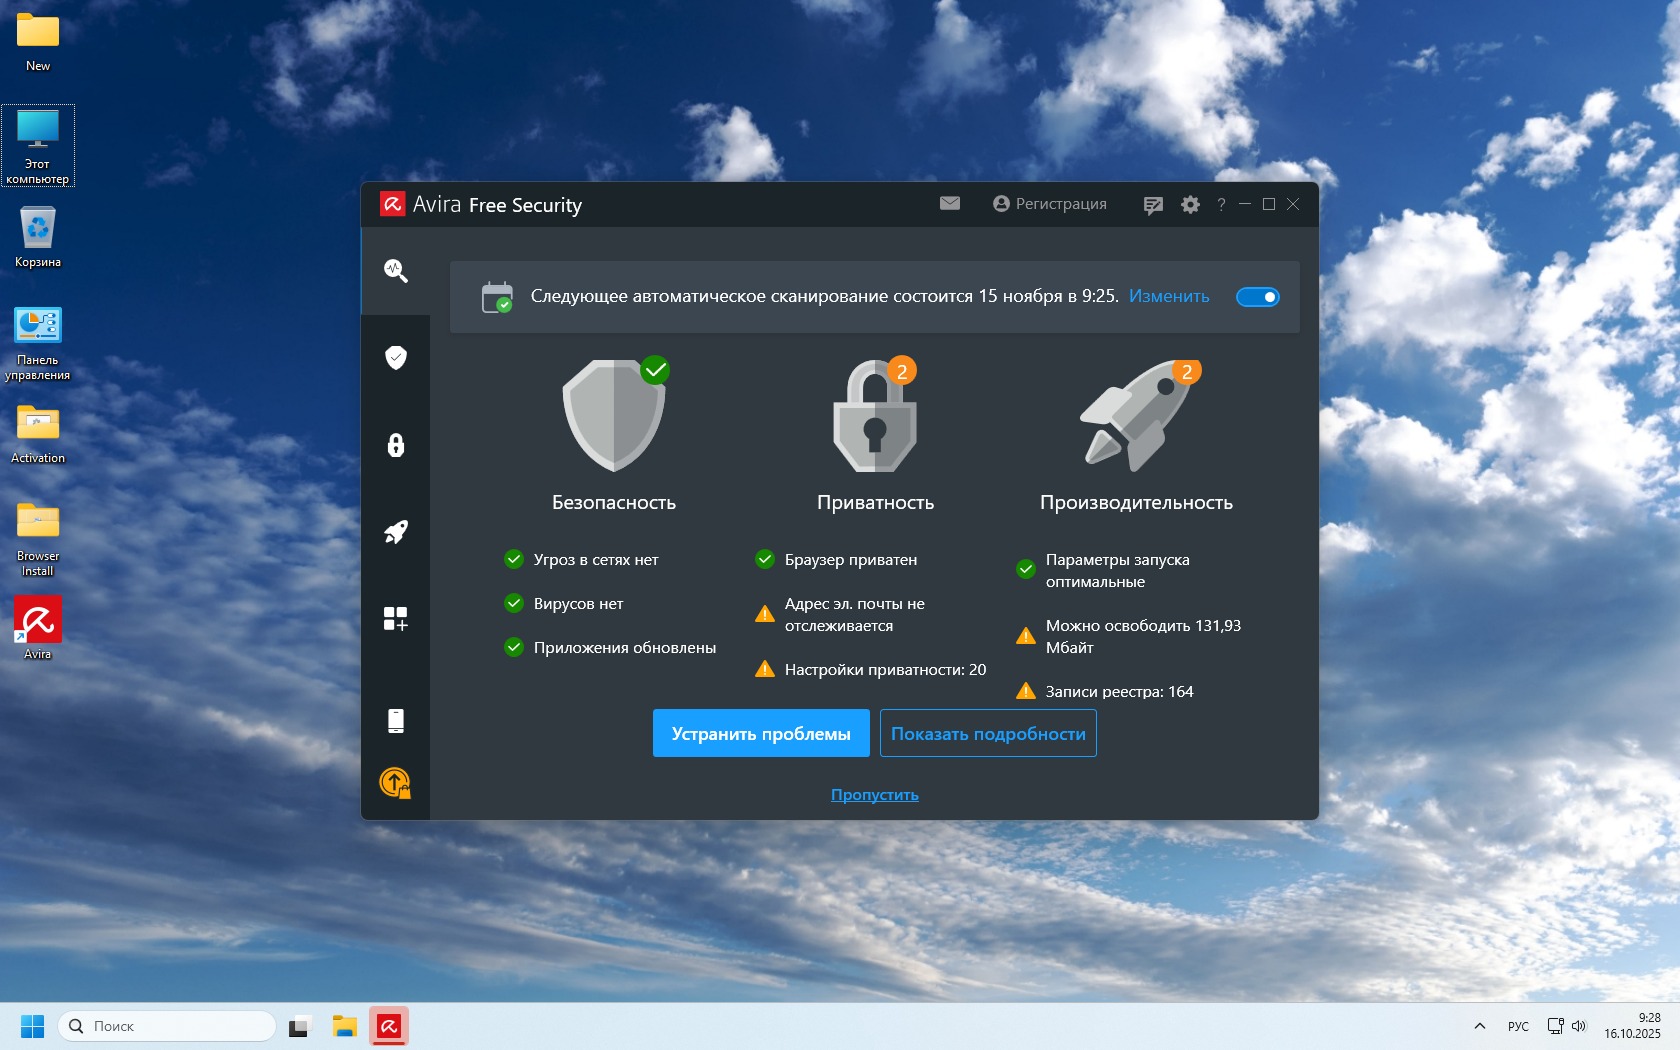Select the New folder on desktop
The height and width of the screenshot is (1050, 1680).
[38, 42]
